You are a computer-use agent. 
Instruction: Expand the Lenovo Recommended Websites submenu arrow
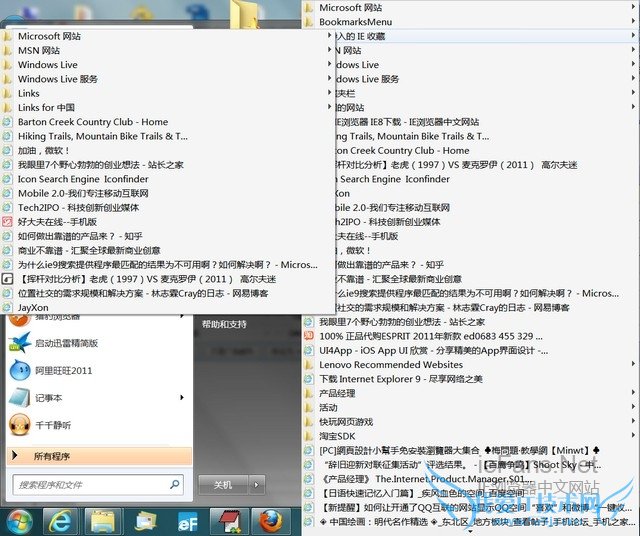click(x=633, y=365)
